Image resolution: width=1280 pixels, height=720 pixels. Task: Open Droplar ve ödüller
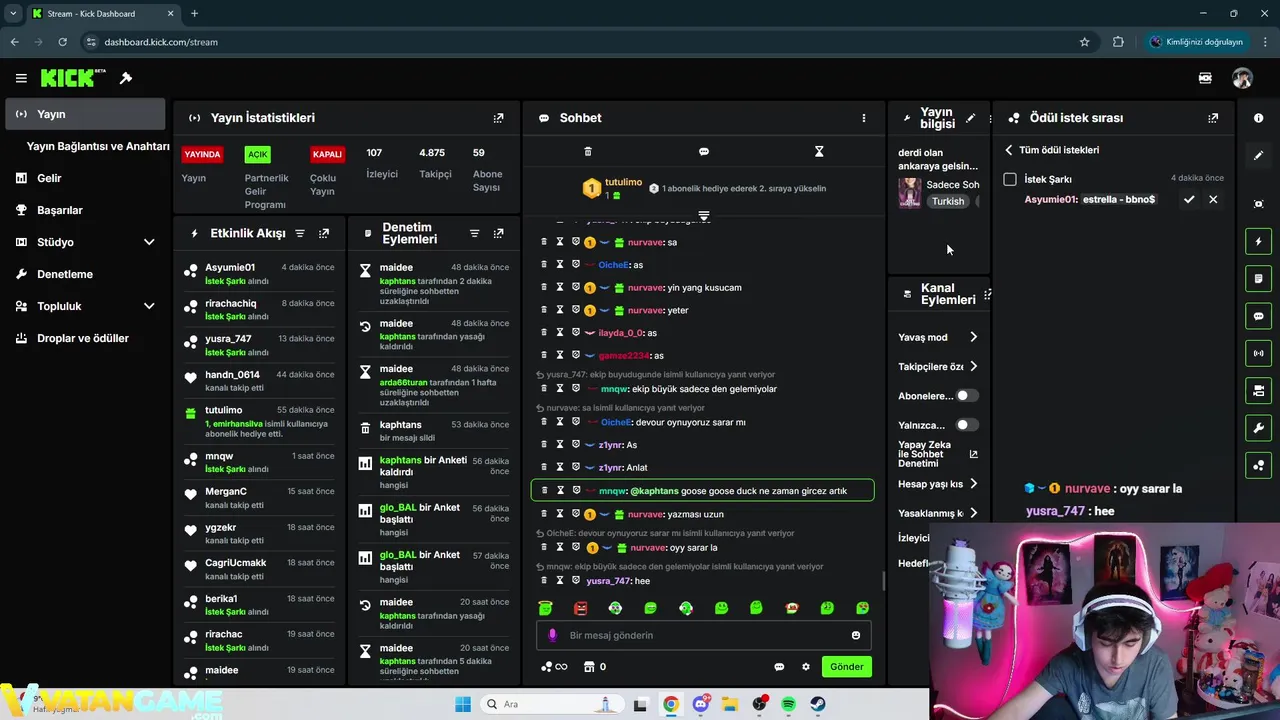85,338
